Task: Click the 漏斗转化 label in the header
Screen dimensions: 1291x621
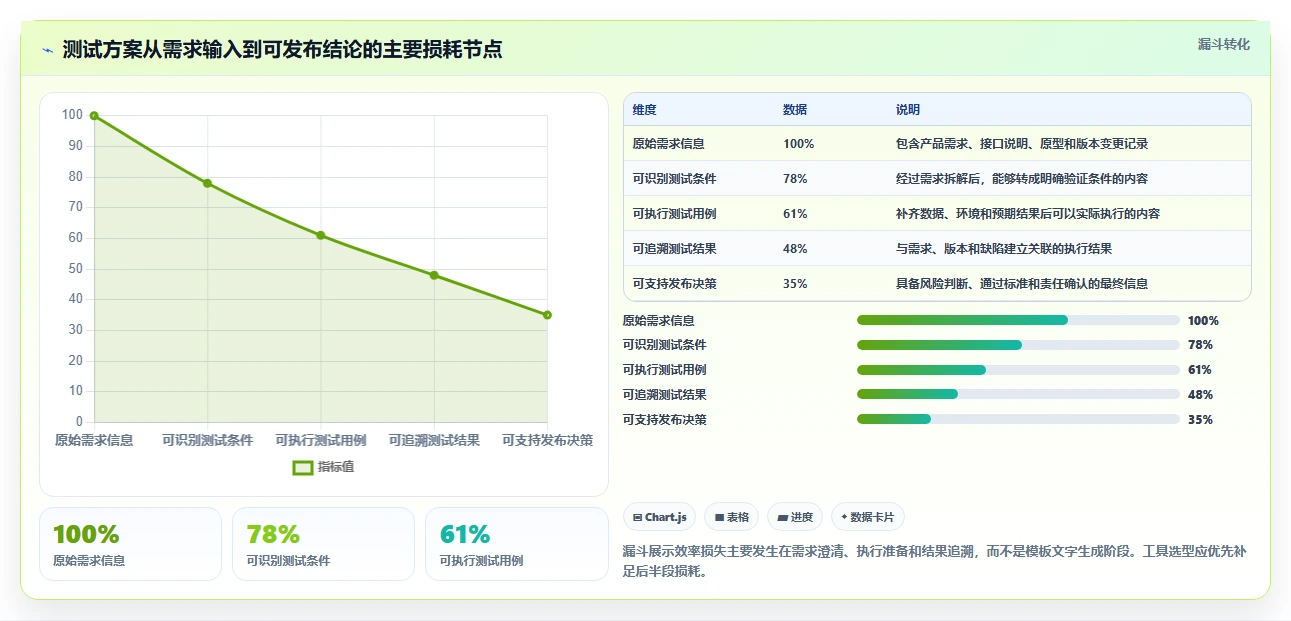Action: coord(1223,44)
